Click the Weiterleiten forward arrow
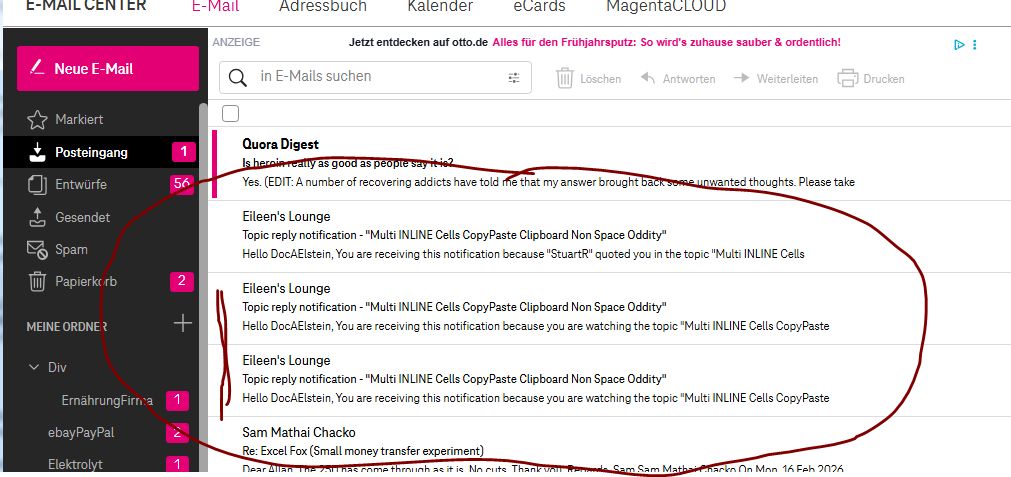The width and height of the screenshot is (1011, 477). (741, 78)
